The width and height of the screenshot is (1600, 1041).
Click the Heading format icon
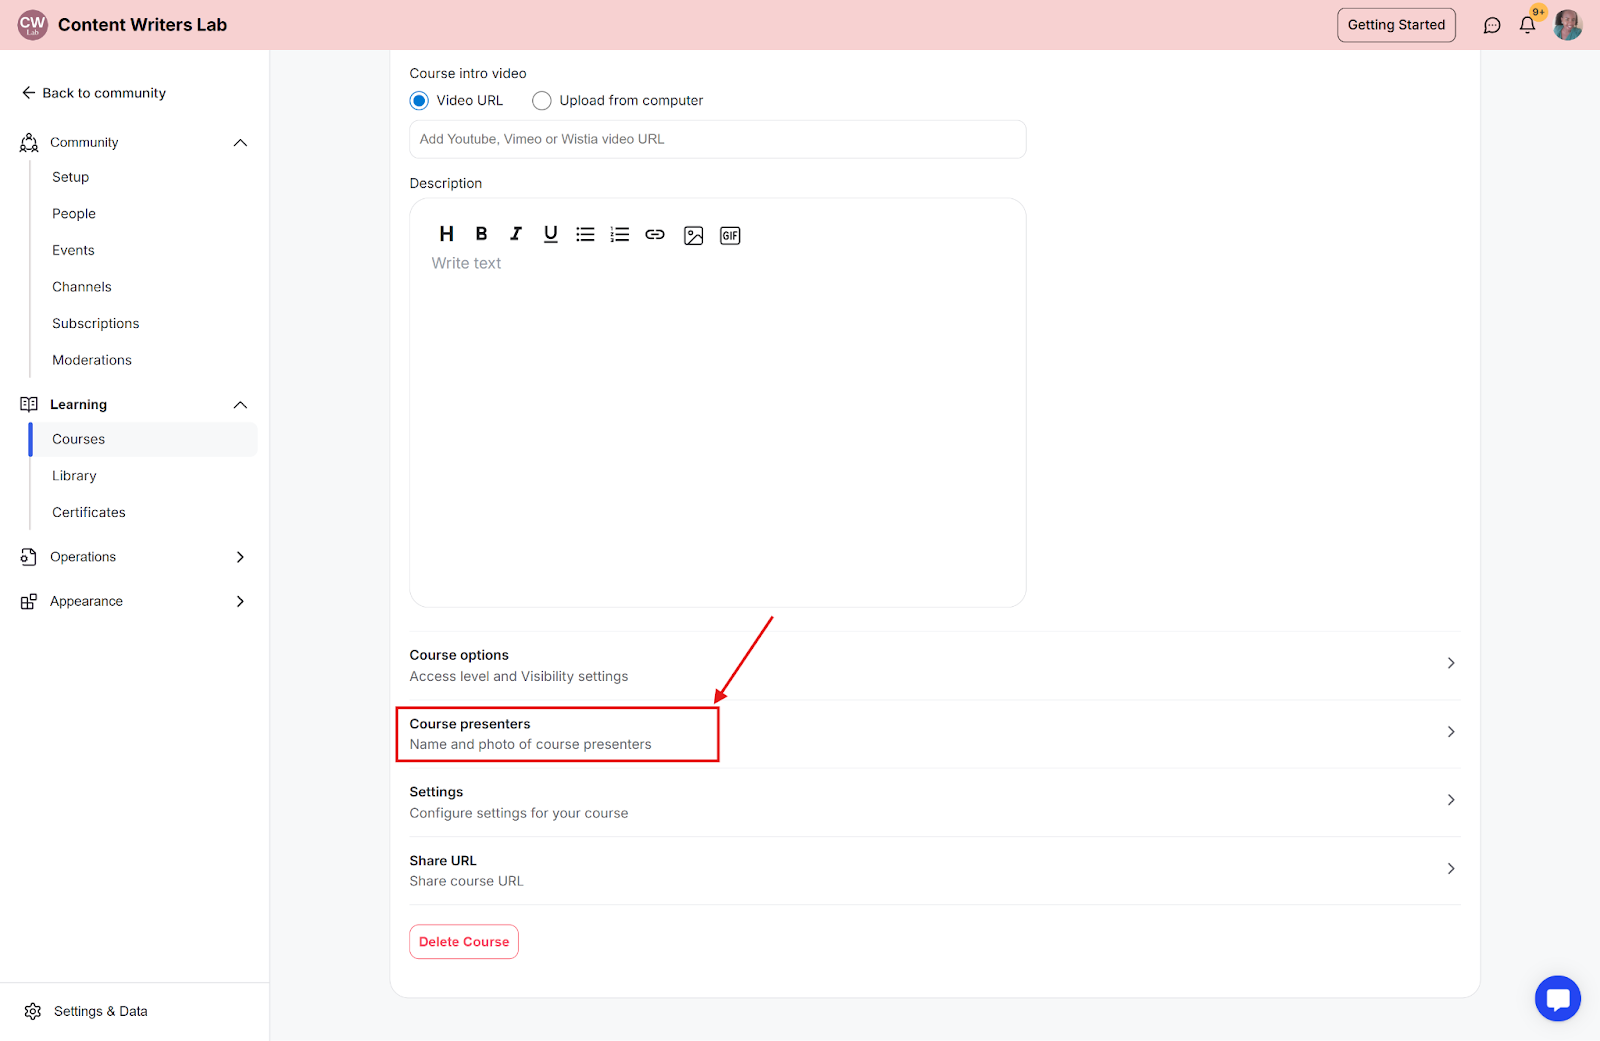pos(446,234)
